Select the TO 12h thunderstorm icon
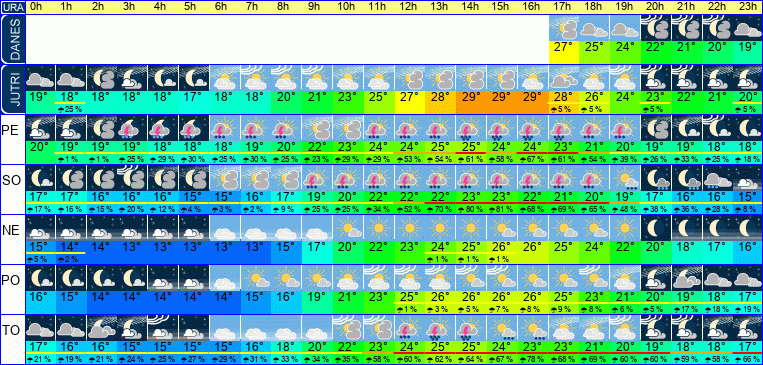The image size is (763, 365). (x=409, y=328)
